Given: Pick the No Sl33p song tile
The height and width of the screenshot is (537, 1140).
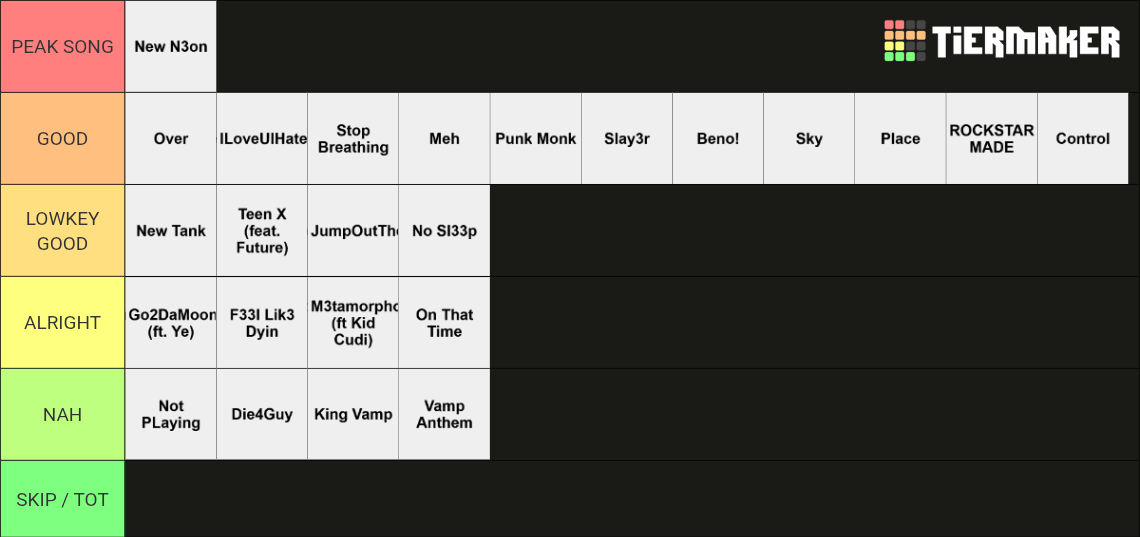Looking at the screenshot, I should [444, 230].
